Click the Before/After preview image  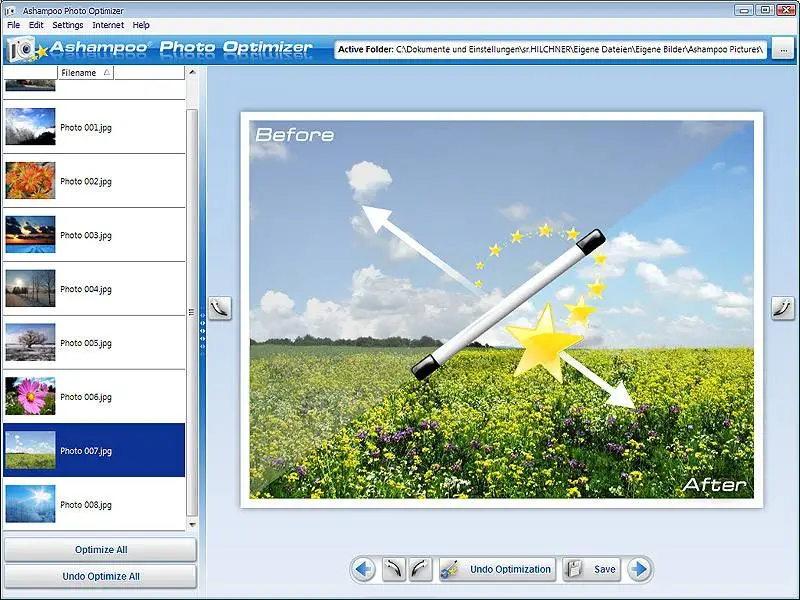pos(502,309)
